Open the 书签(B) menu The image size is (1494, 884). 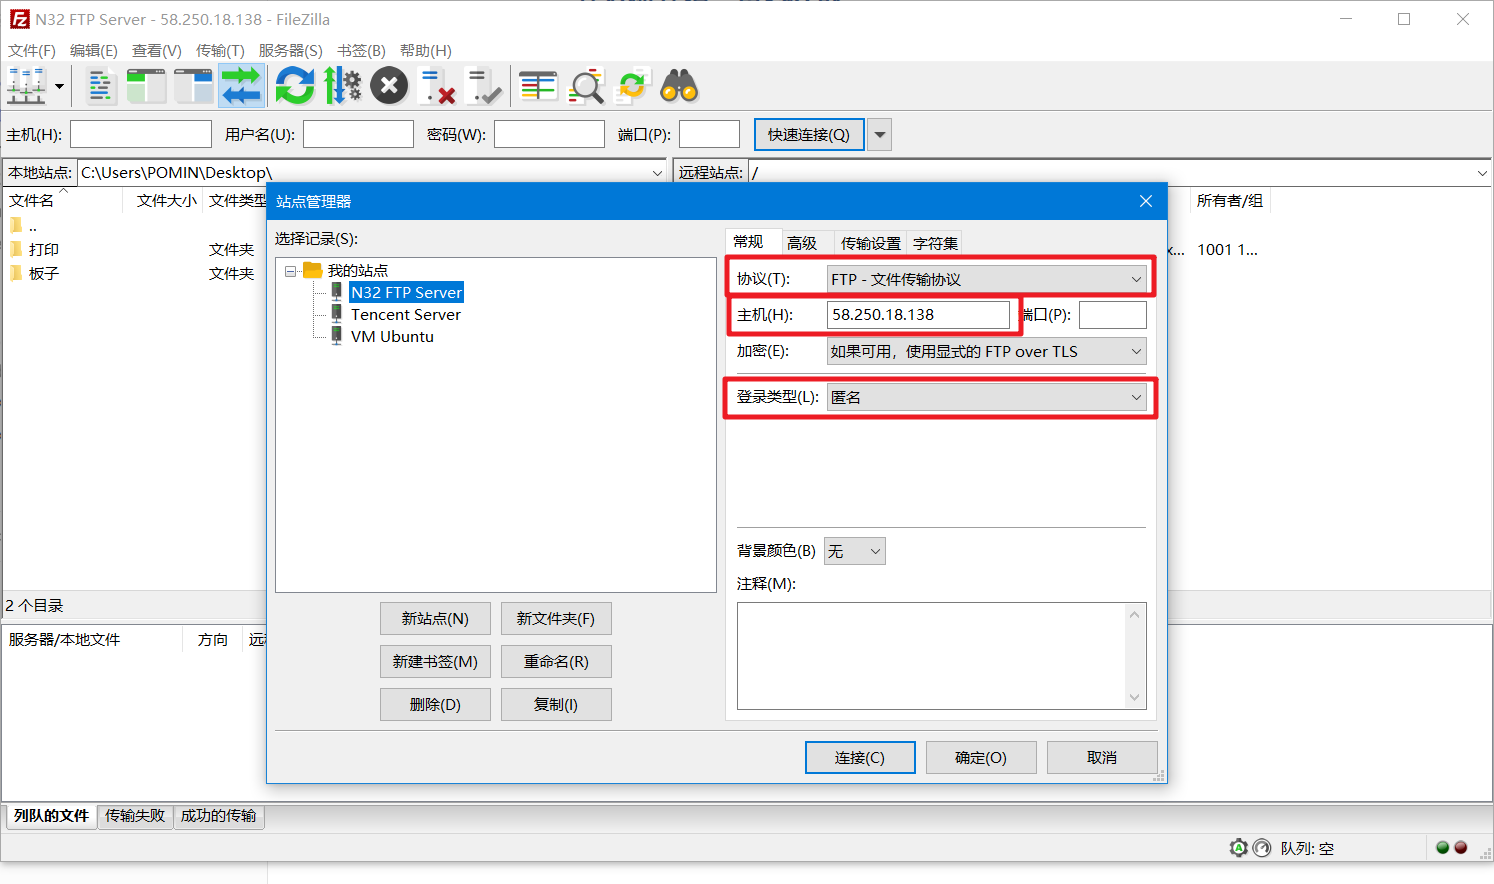(361, 50)
